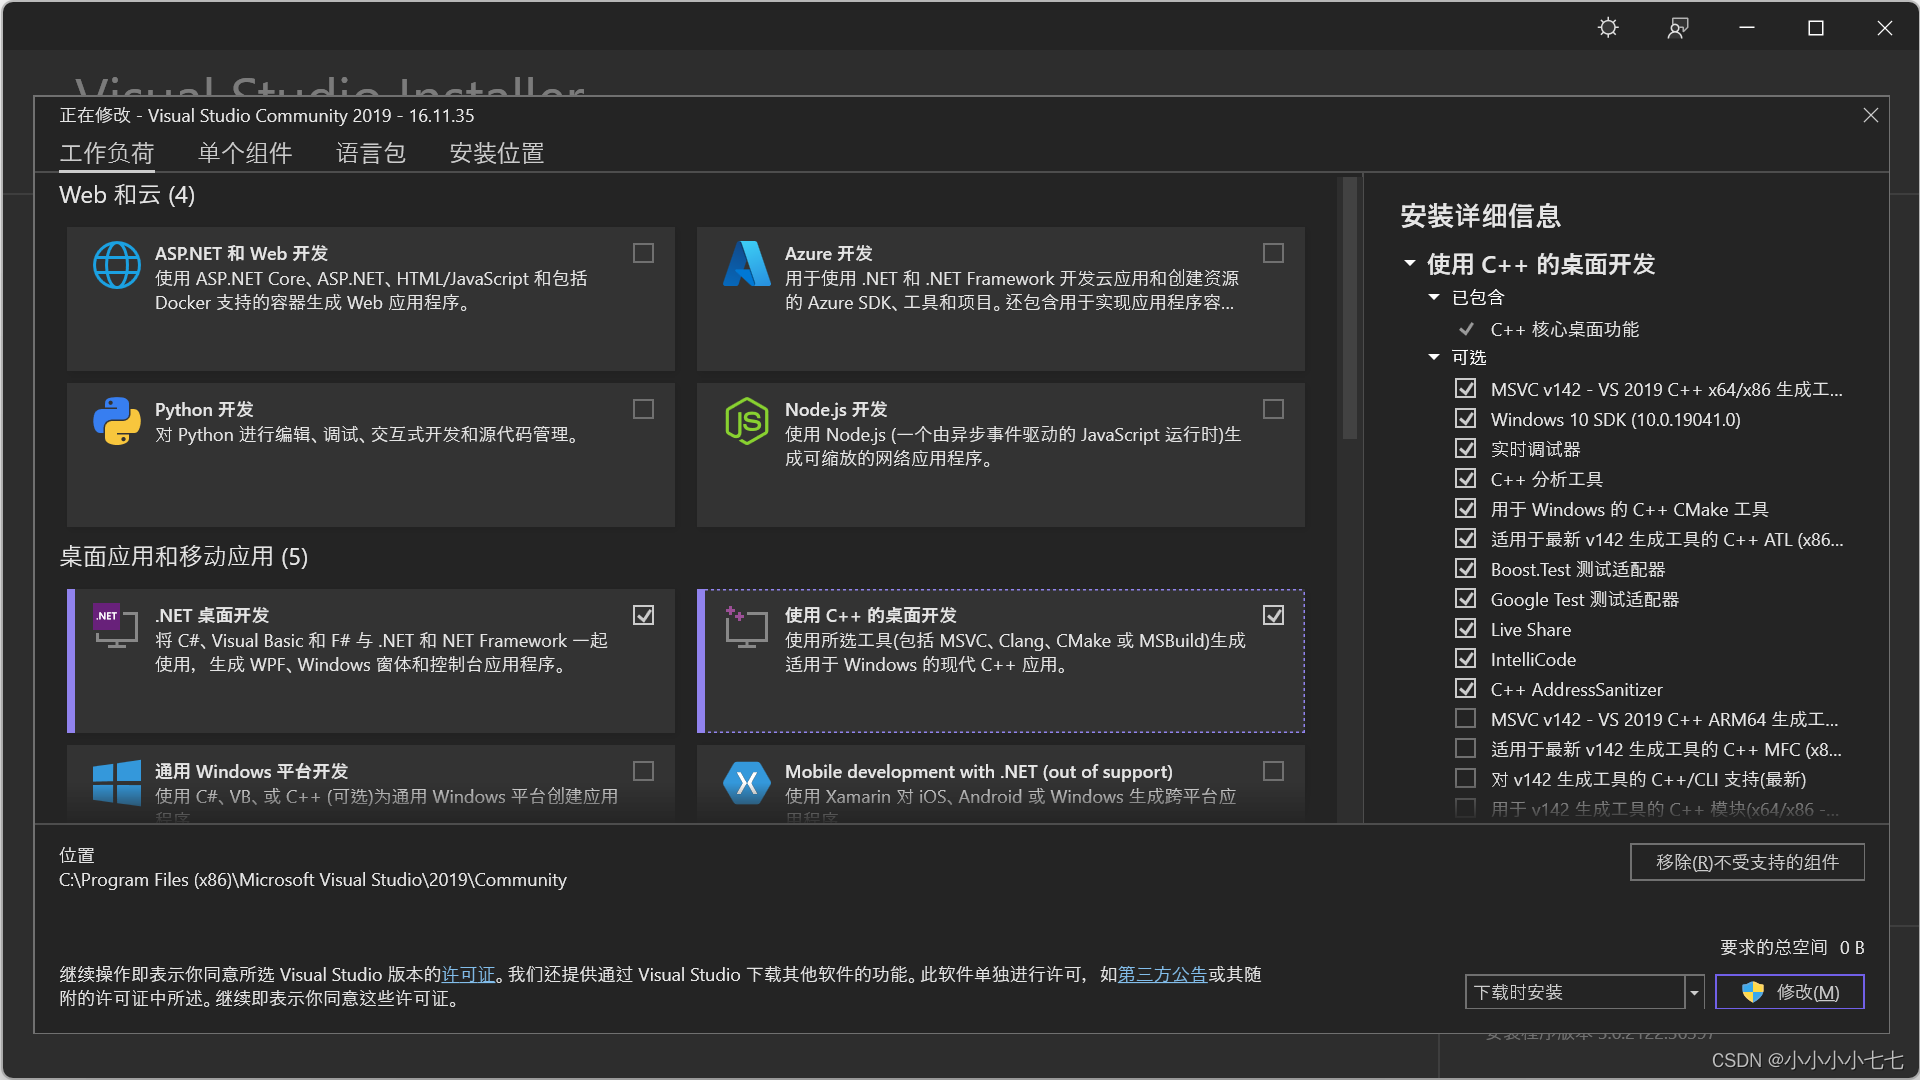Screen dimensions: 1920x1080
Task: Uncheck MSVC v142 x64/x86 build tools
Action: [1466, 389]
